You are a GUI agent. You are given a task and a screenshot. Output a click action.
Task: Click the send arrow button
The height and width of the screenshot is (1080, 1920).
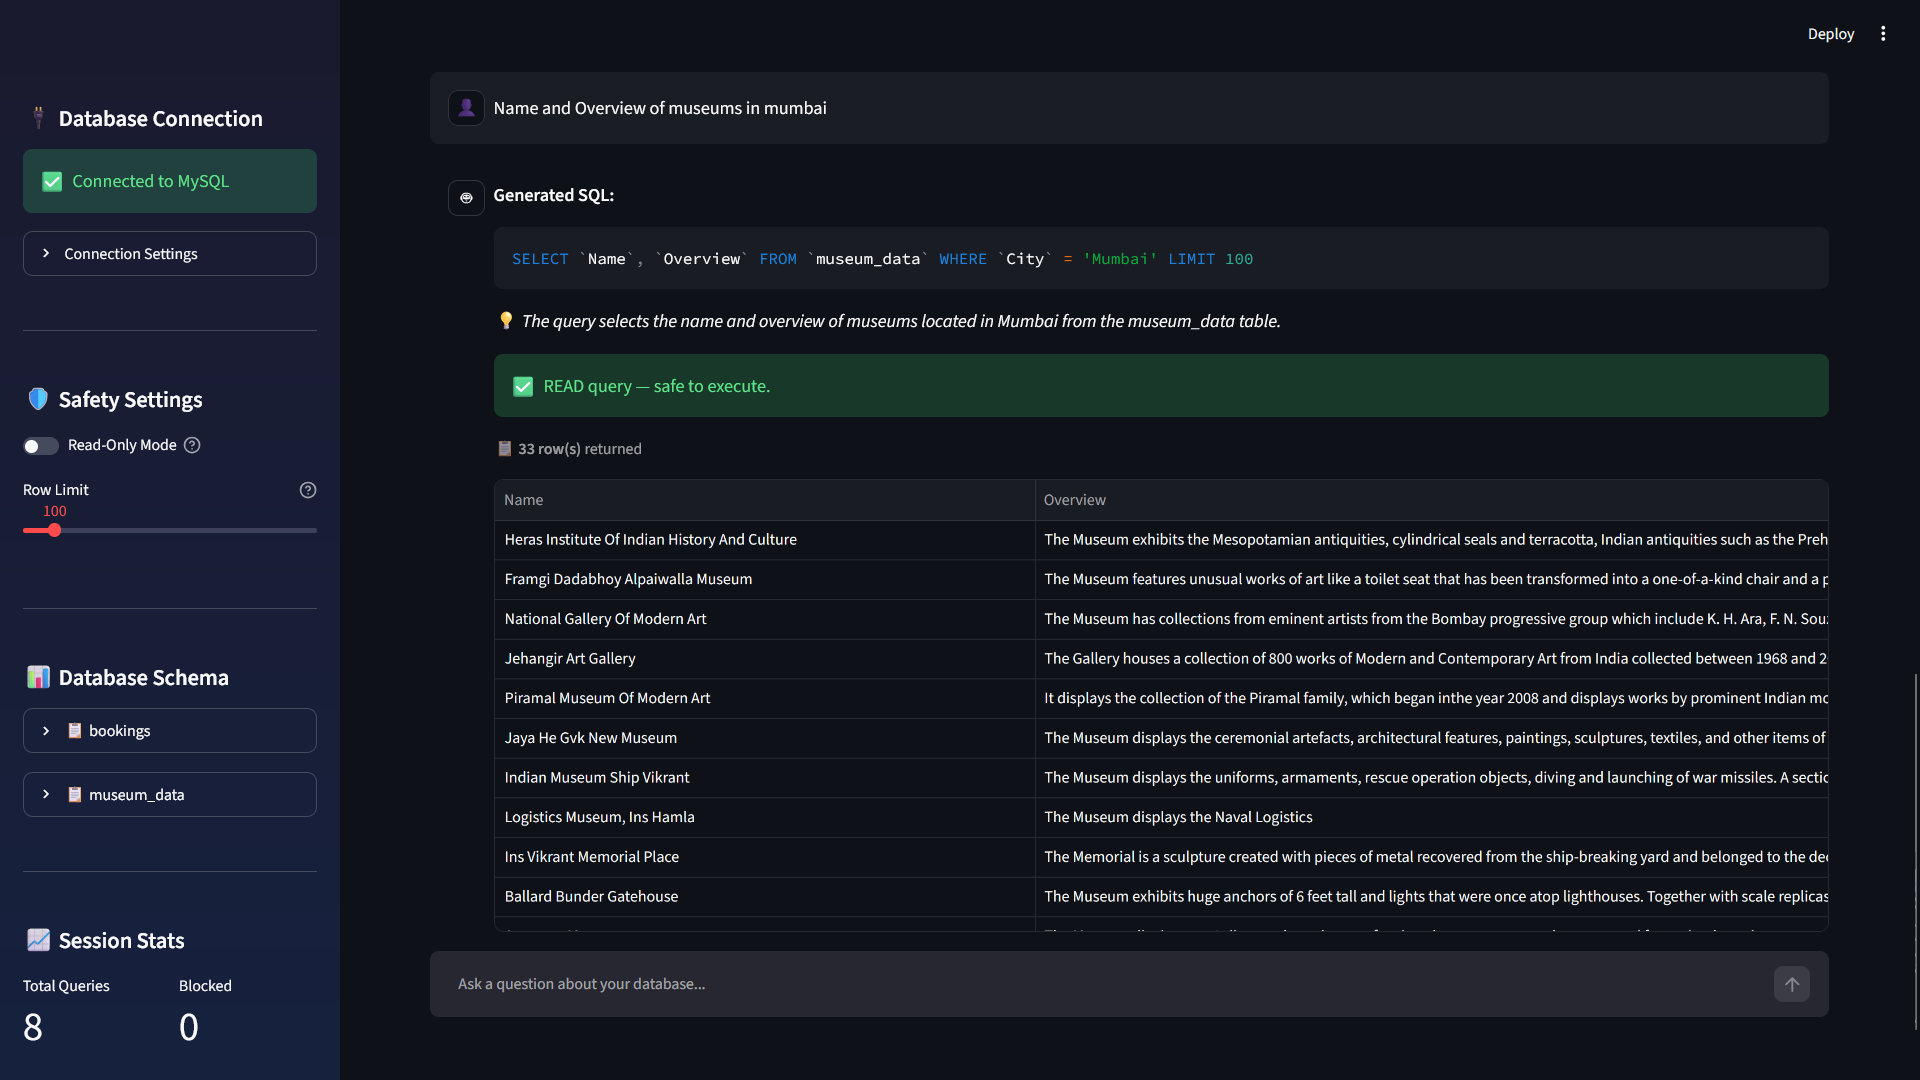(x=1792, y=984)
